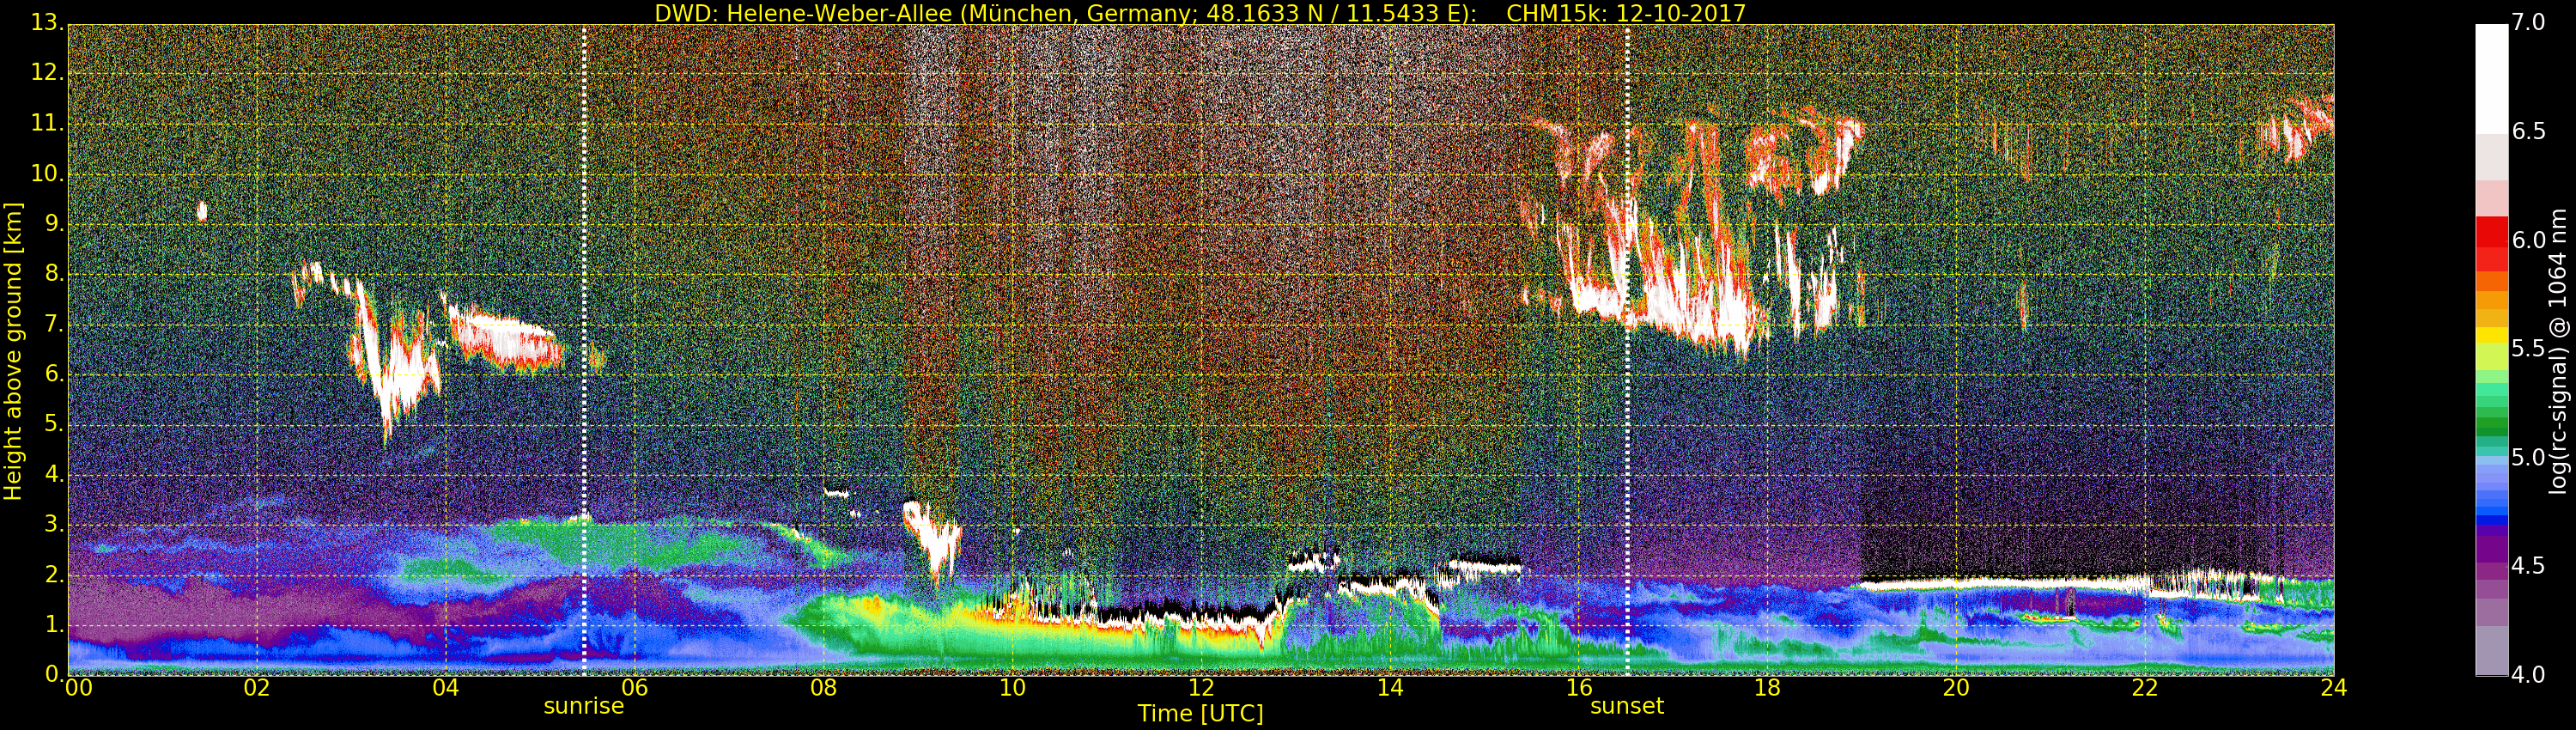Click the white dotted sunrise marker line
Screen dimensions: 2576x730
(x=584, y=350)
